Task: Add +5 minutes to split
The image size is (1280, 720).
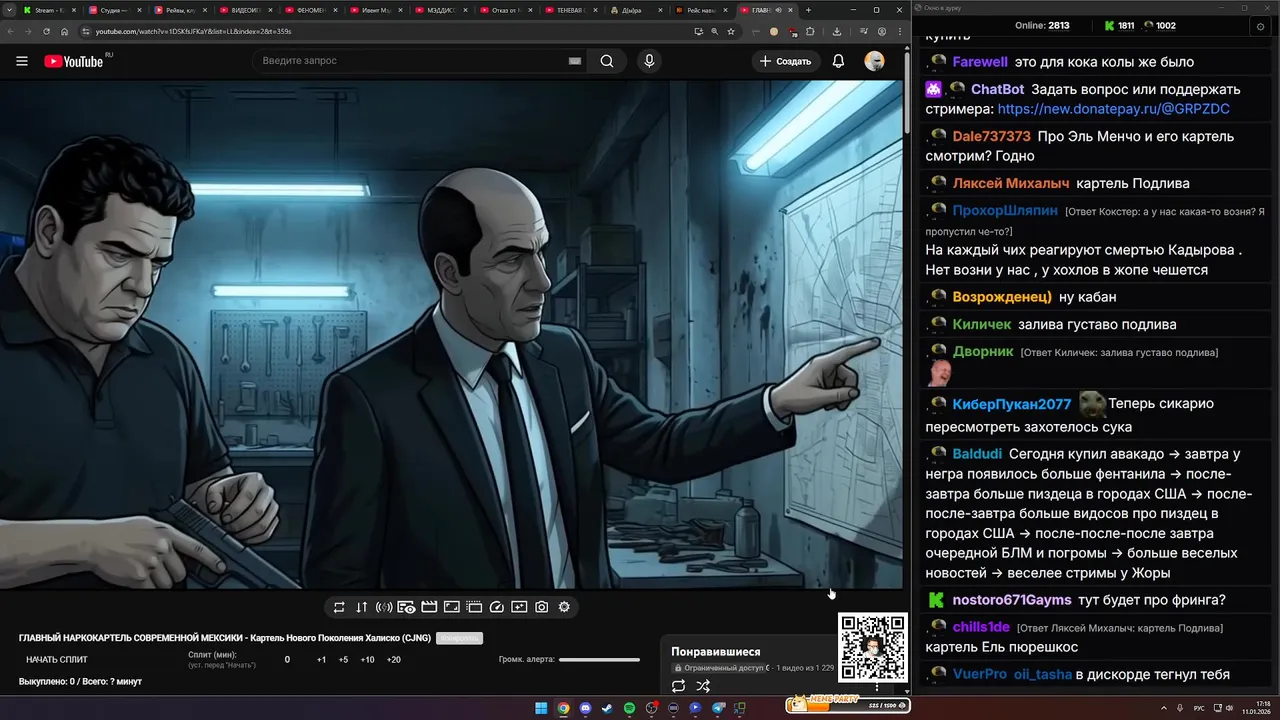Action: (x=343, y=660)
